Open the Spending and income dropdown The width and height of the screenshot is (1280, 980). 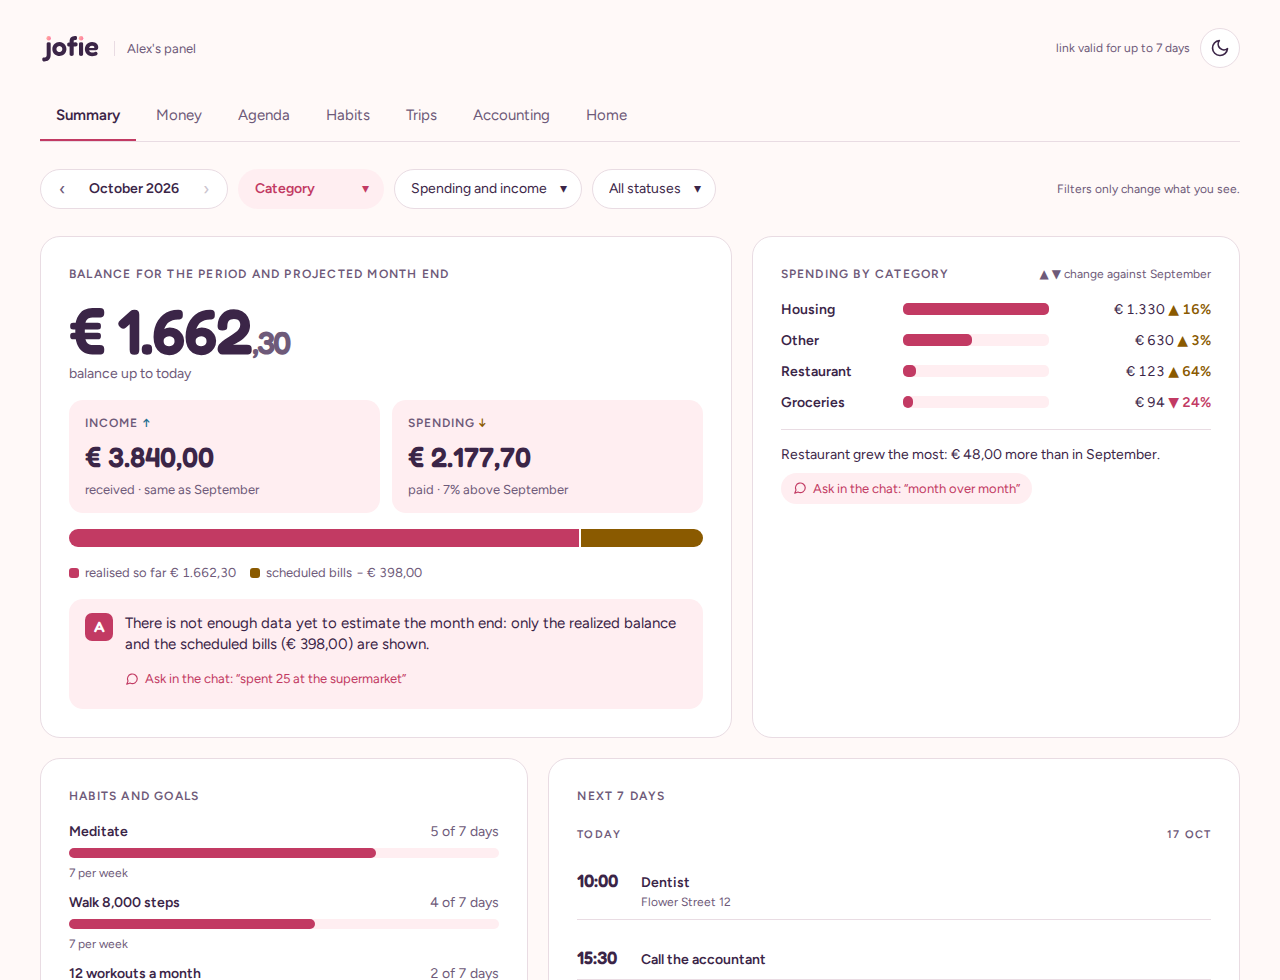tap(488, 189)
